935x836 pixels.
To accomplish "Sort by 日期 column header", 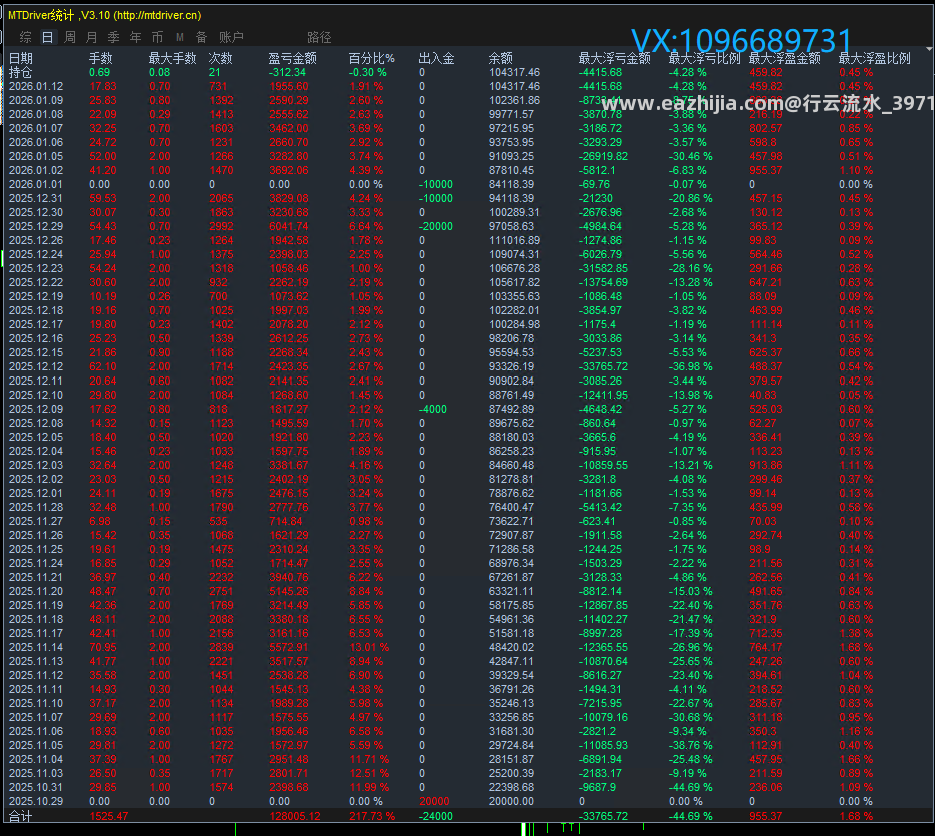I will 21,58.
